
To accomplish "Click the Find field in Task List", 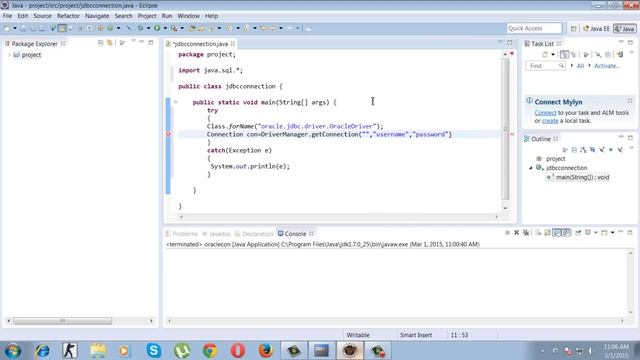I will 545,66.
